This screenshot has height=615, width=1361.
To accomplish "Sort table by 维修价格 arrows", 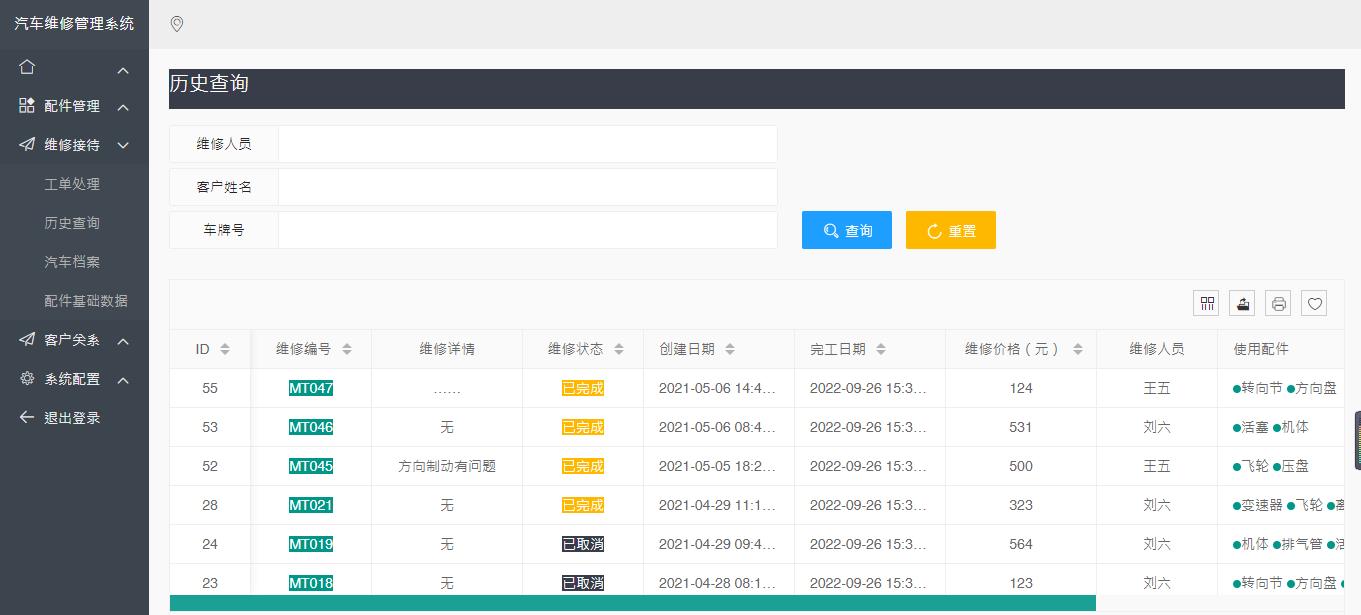I will (x=1077, y=349).
